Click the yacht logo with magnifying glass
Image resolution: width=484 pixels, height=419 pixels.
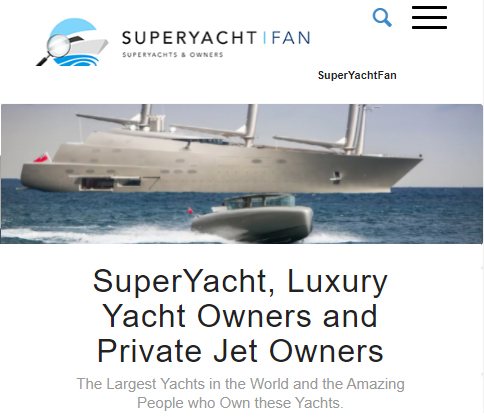click(72, 42)
